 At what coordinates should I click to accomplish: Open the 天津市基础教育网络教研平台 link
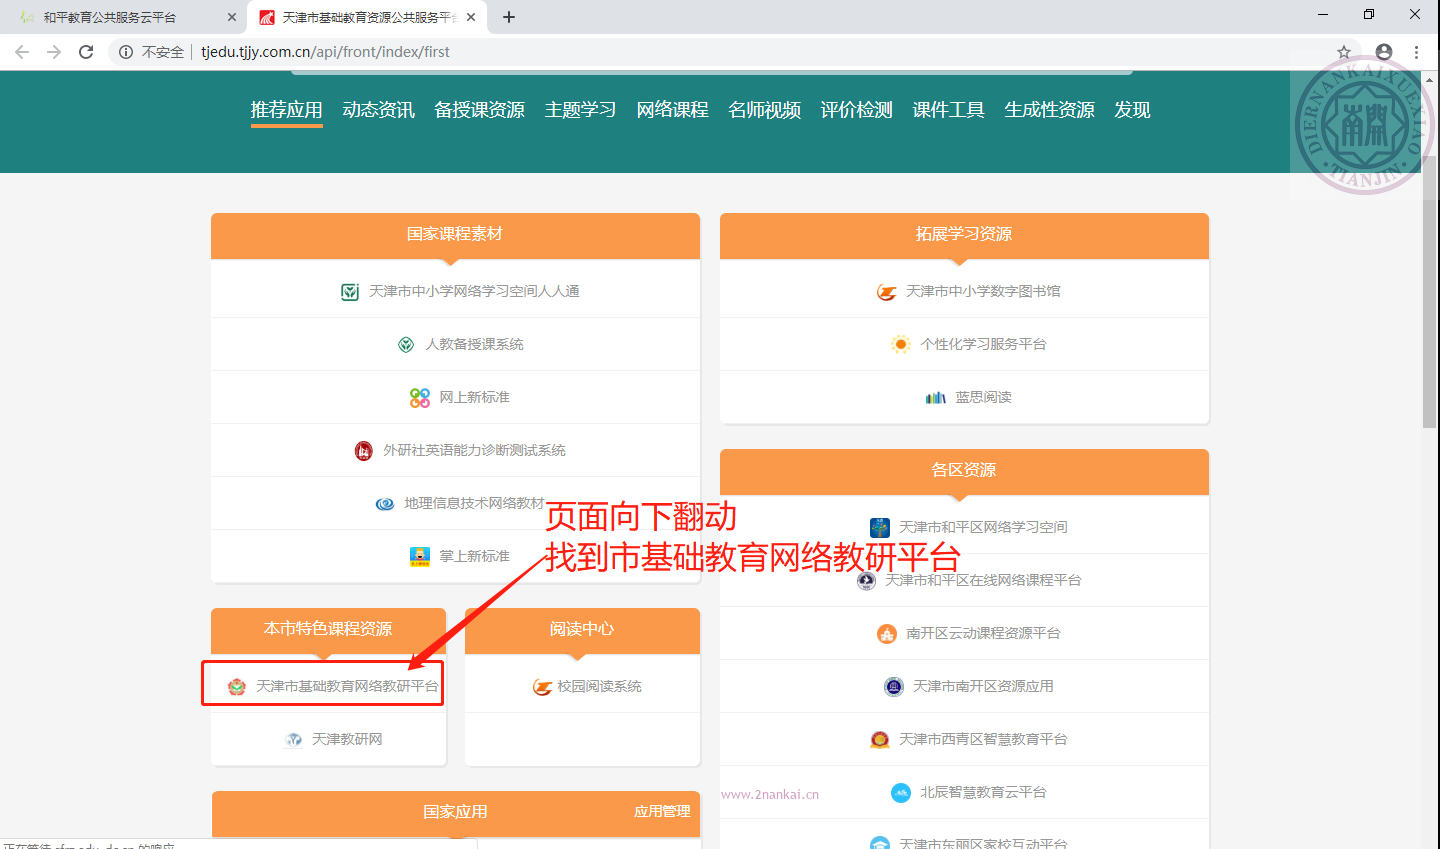click(347, 686)
